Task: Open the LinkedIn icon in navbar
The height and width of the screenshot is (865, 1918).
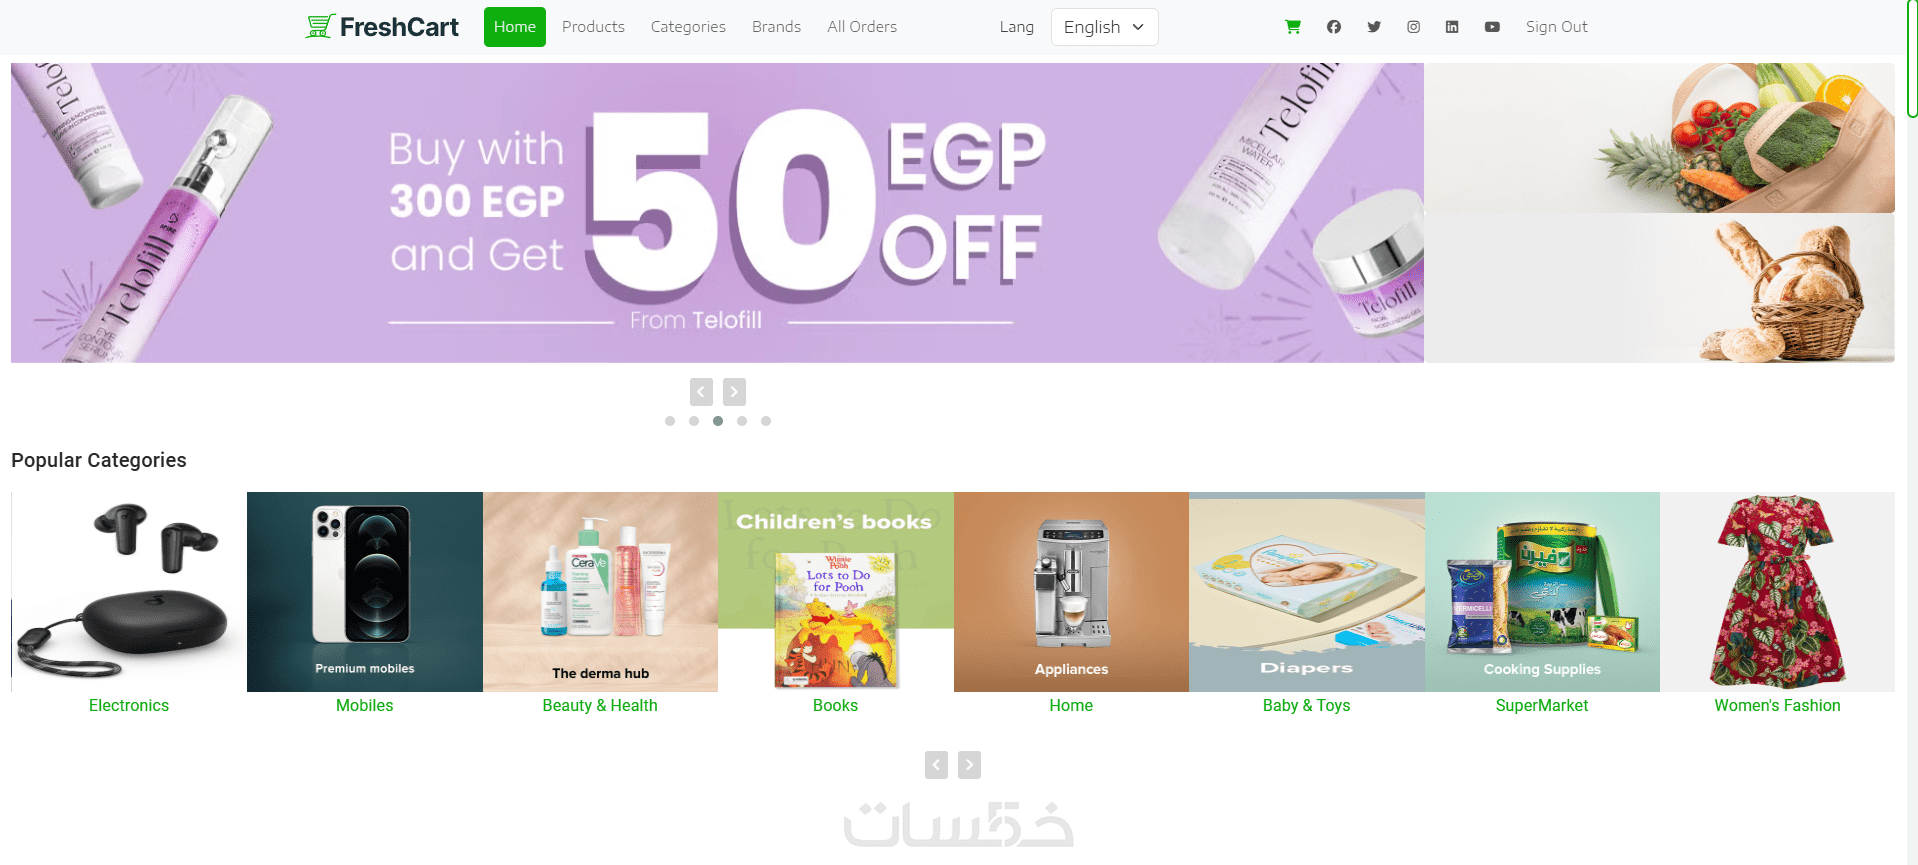Action: pos(1452,27)
